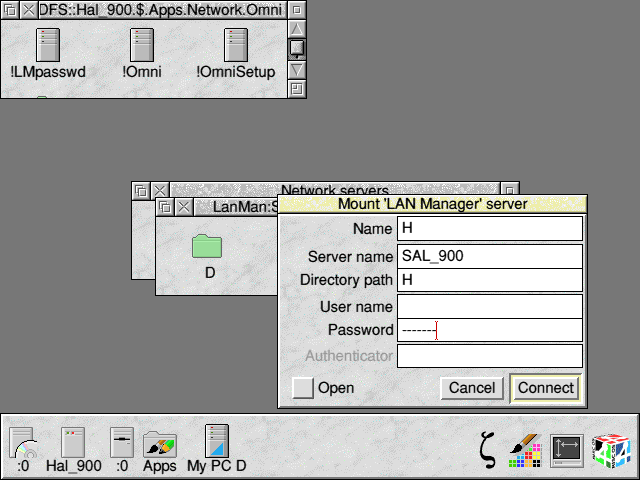The height and width of the screenshot is (480, 640).
Task: Click the Cancel button
Action: [x=472, y=388]
